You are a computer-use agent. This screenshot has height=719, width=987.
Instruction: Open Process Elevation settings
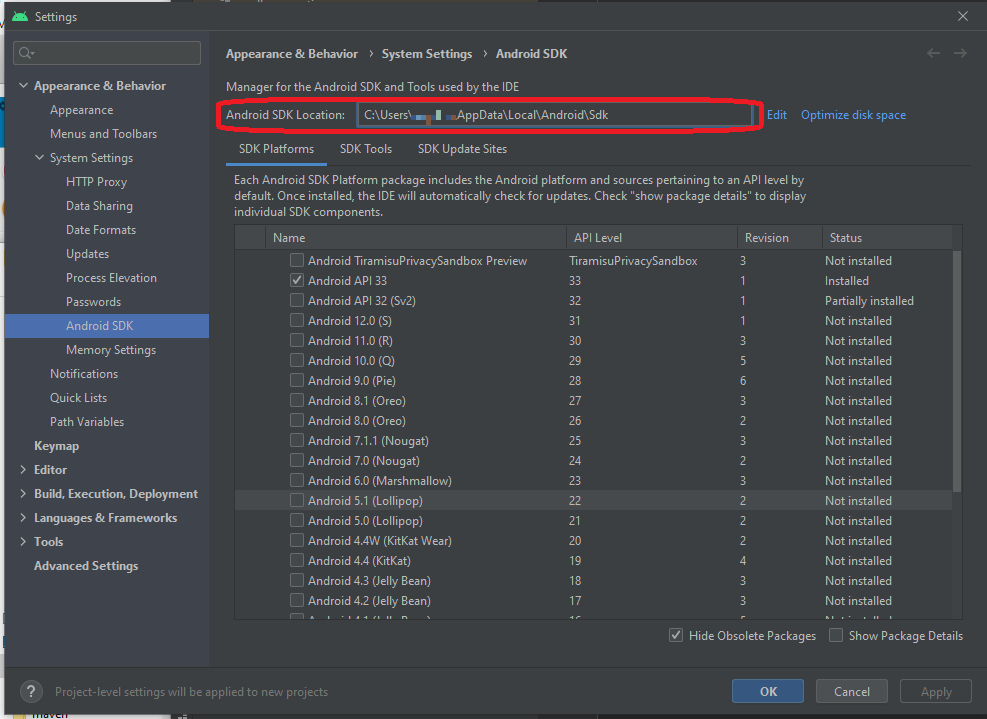tap(111, 278)
